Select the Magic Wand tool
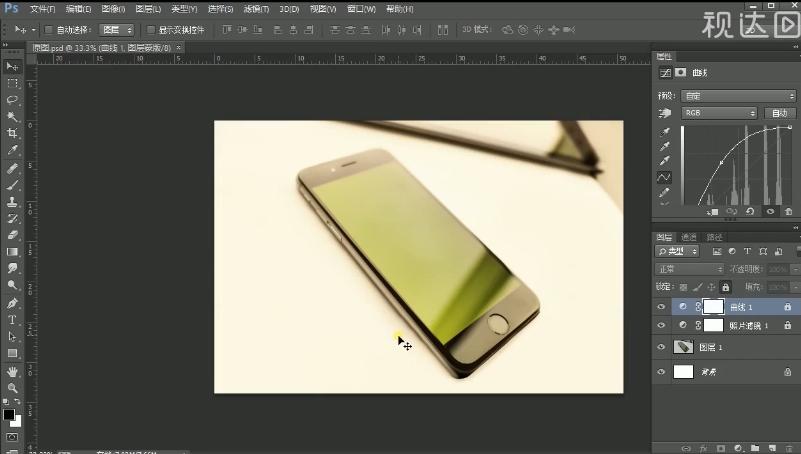Screen dimensions: 801x454 12,117
